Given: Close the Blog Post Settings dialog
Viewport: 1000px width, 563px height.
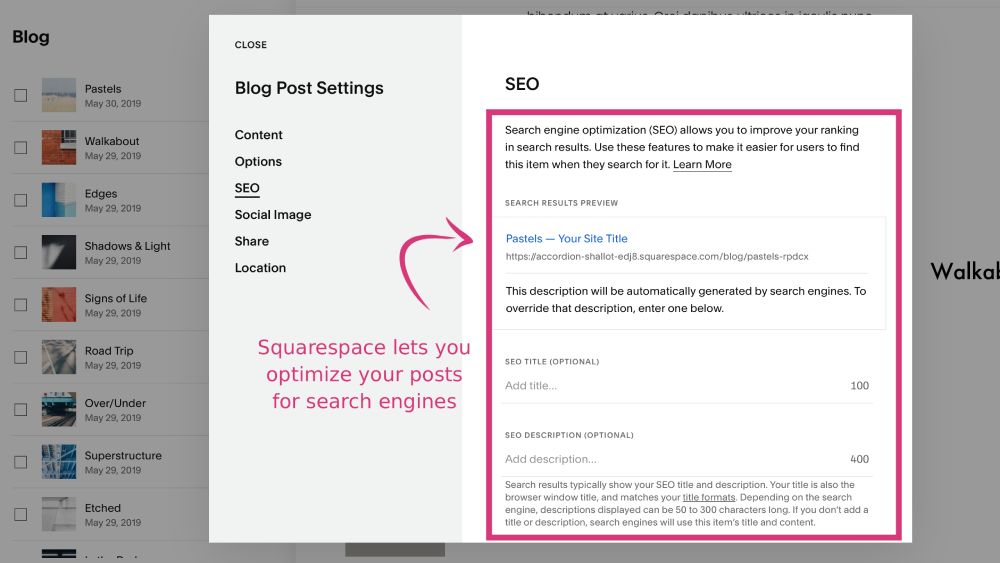Looking at the screenshot, I should pos(251,45).
